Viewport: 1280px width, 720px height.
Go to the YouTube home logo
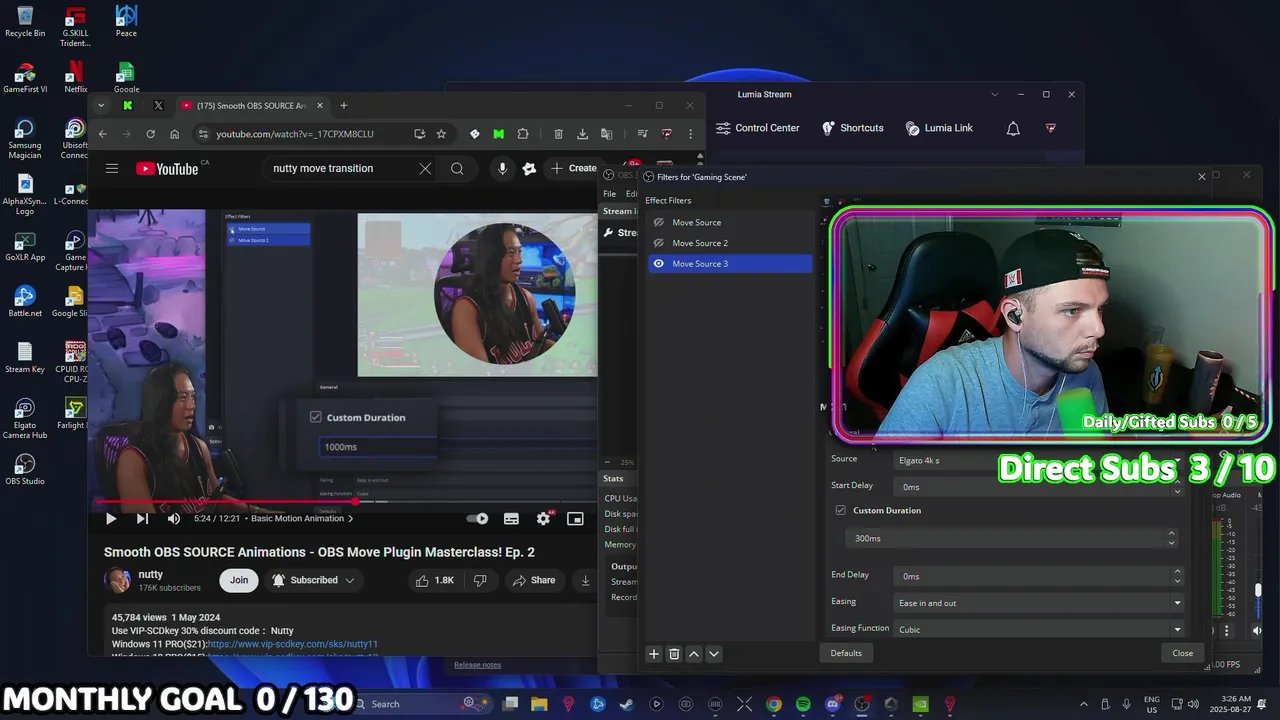167,169
